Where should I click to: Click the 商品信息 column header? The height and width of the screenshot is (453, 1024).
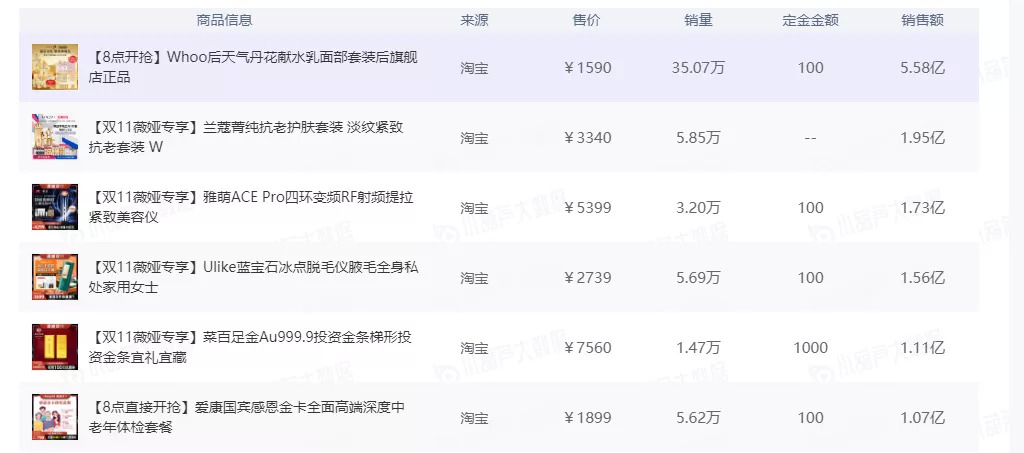[x=225, y=20]
